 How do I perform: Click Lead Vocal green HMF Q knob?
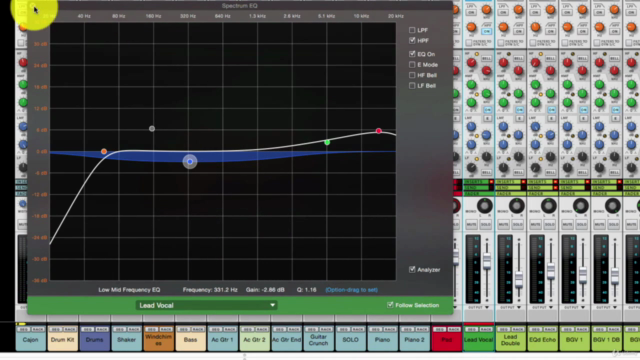coord(471,102)
